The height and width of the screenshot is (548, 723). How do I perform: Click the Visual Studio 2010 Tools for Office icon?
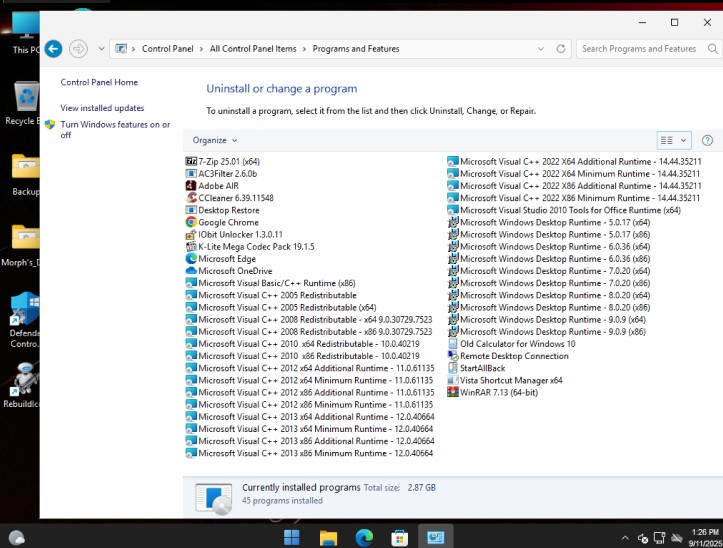(x=453, y=210)
